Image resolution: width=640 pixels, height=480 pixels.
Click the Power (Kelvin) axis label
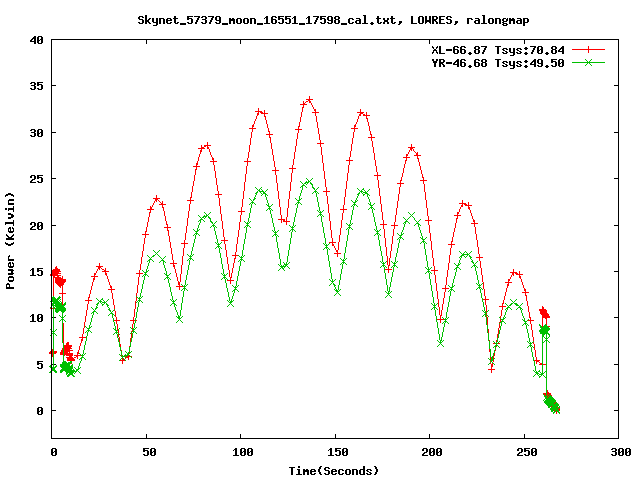pos(10,241)
